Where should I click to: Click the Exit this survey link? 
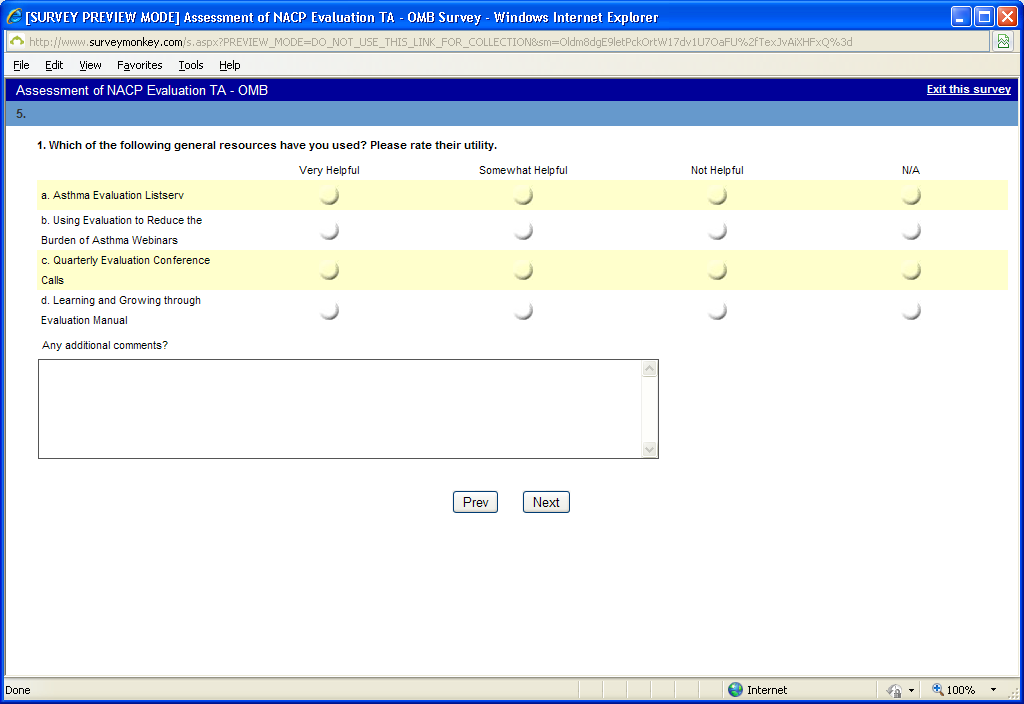point(968,89)
